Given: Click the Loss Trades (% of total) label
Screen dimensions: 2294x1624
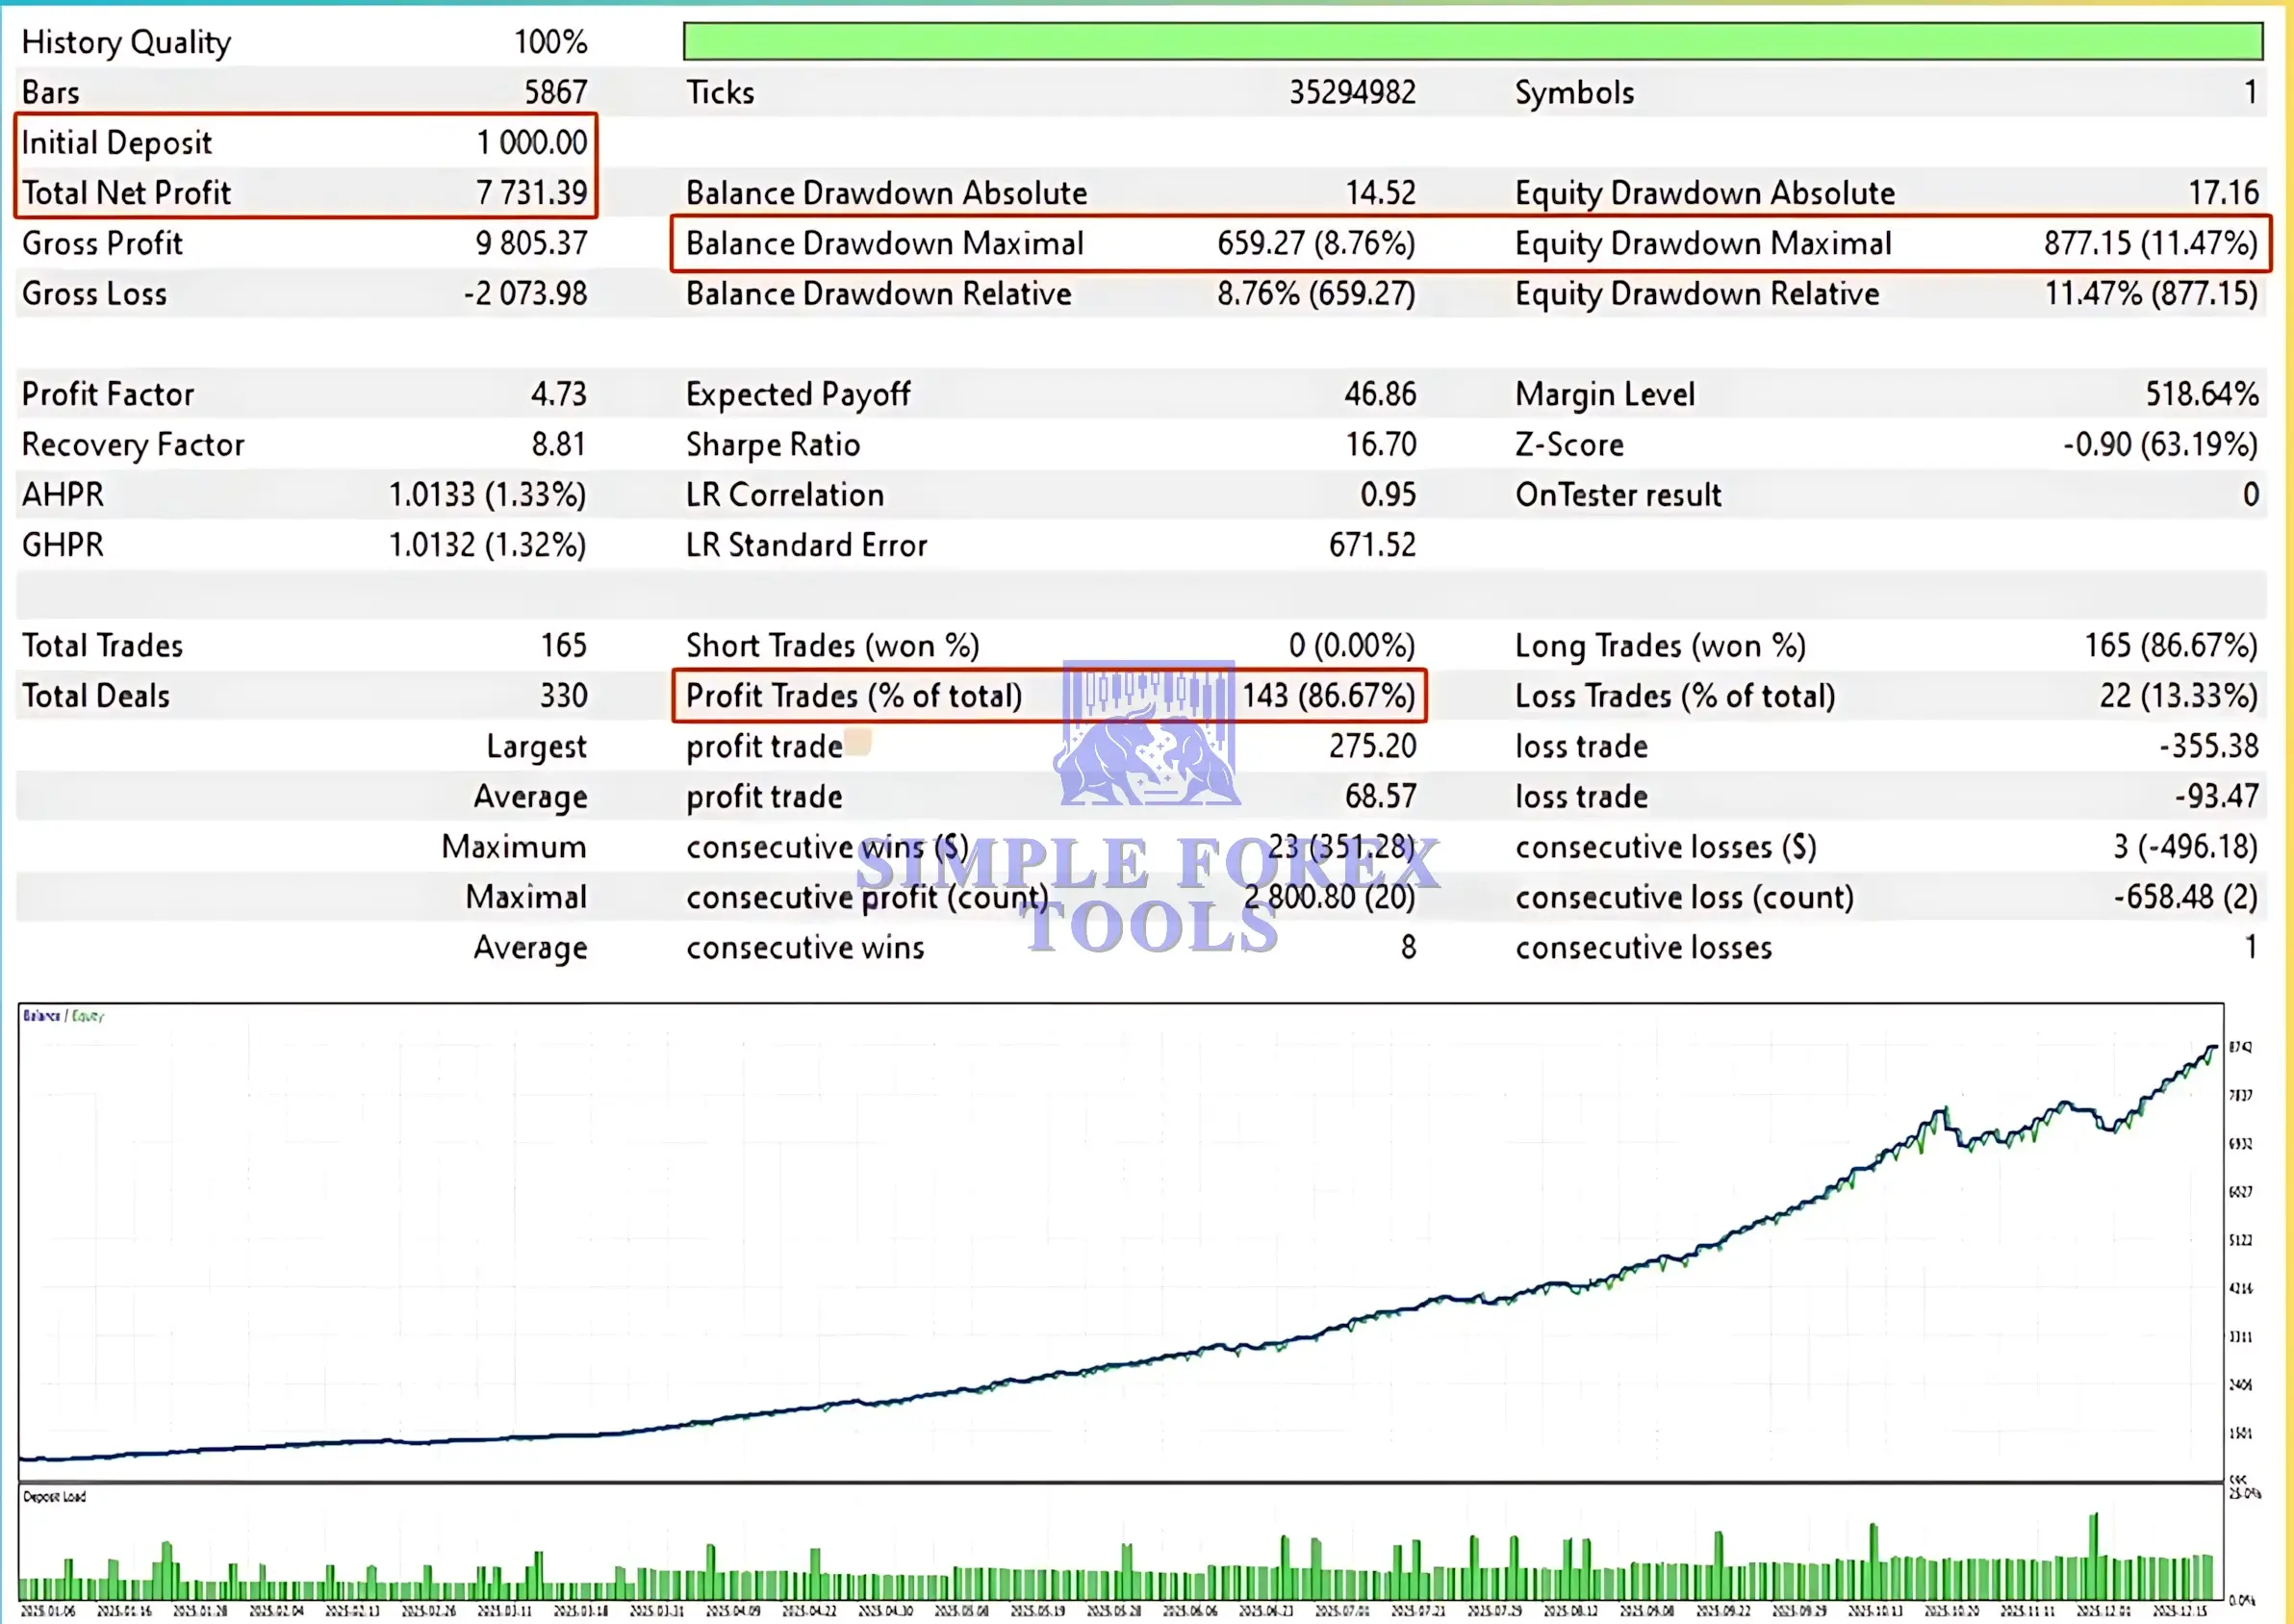Looking at the screenshot, I should pos(1674,696).
